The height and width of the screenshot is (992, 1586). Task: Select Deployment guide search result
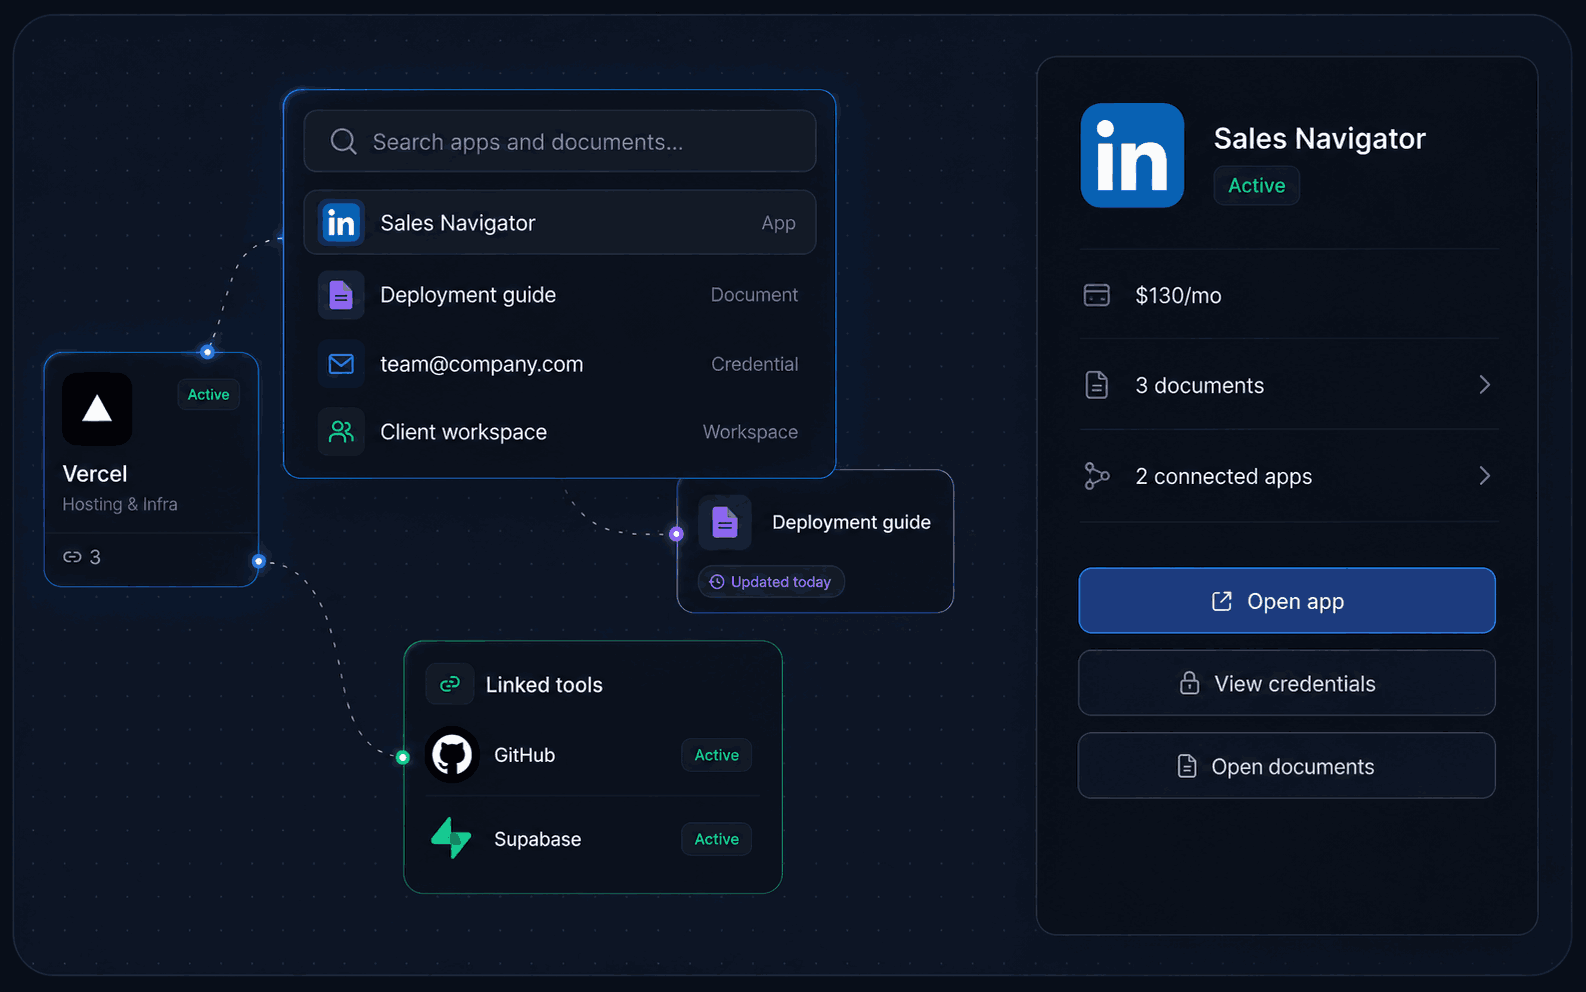pos(560,295)
